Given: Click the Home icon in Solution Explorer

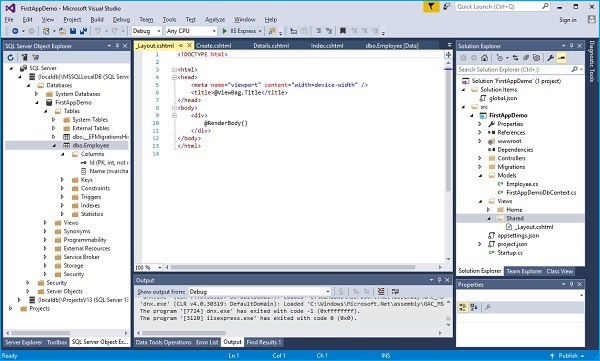Looking at the screenshot, I should click(484, 58).
